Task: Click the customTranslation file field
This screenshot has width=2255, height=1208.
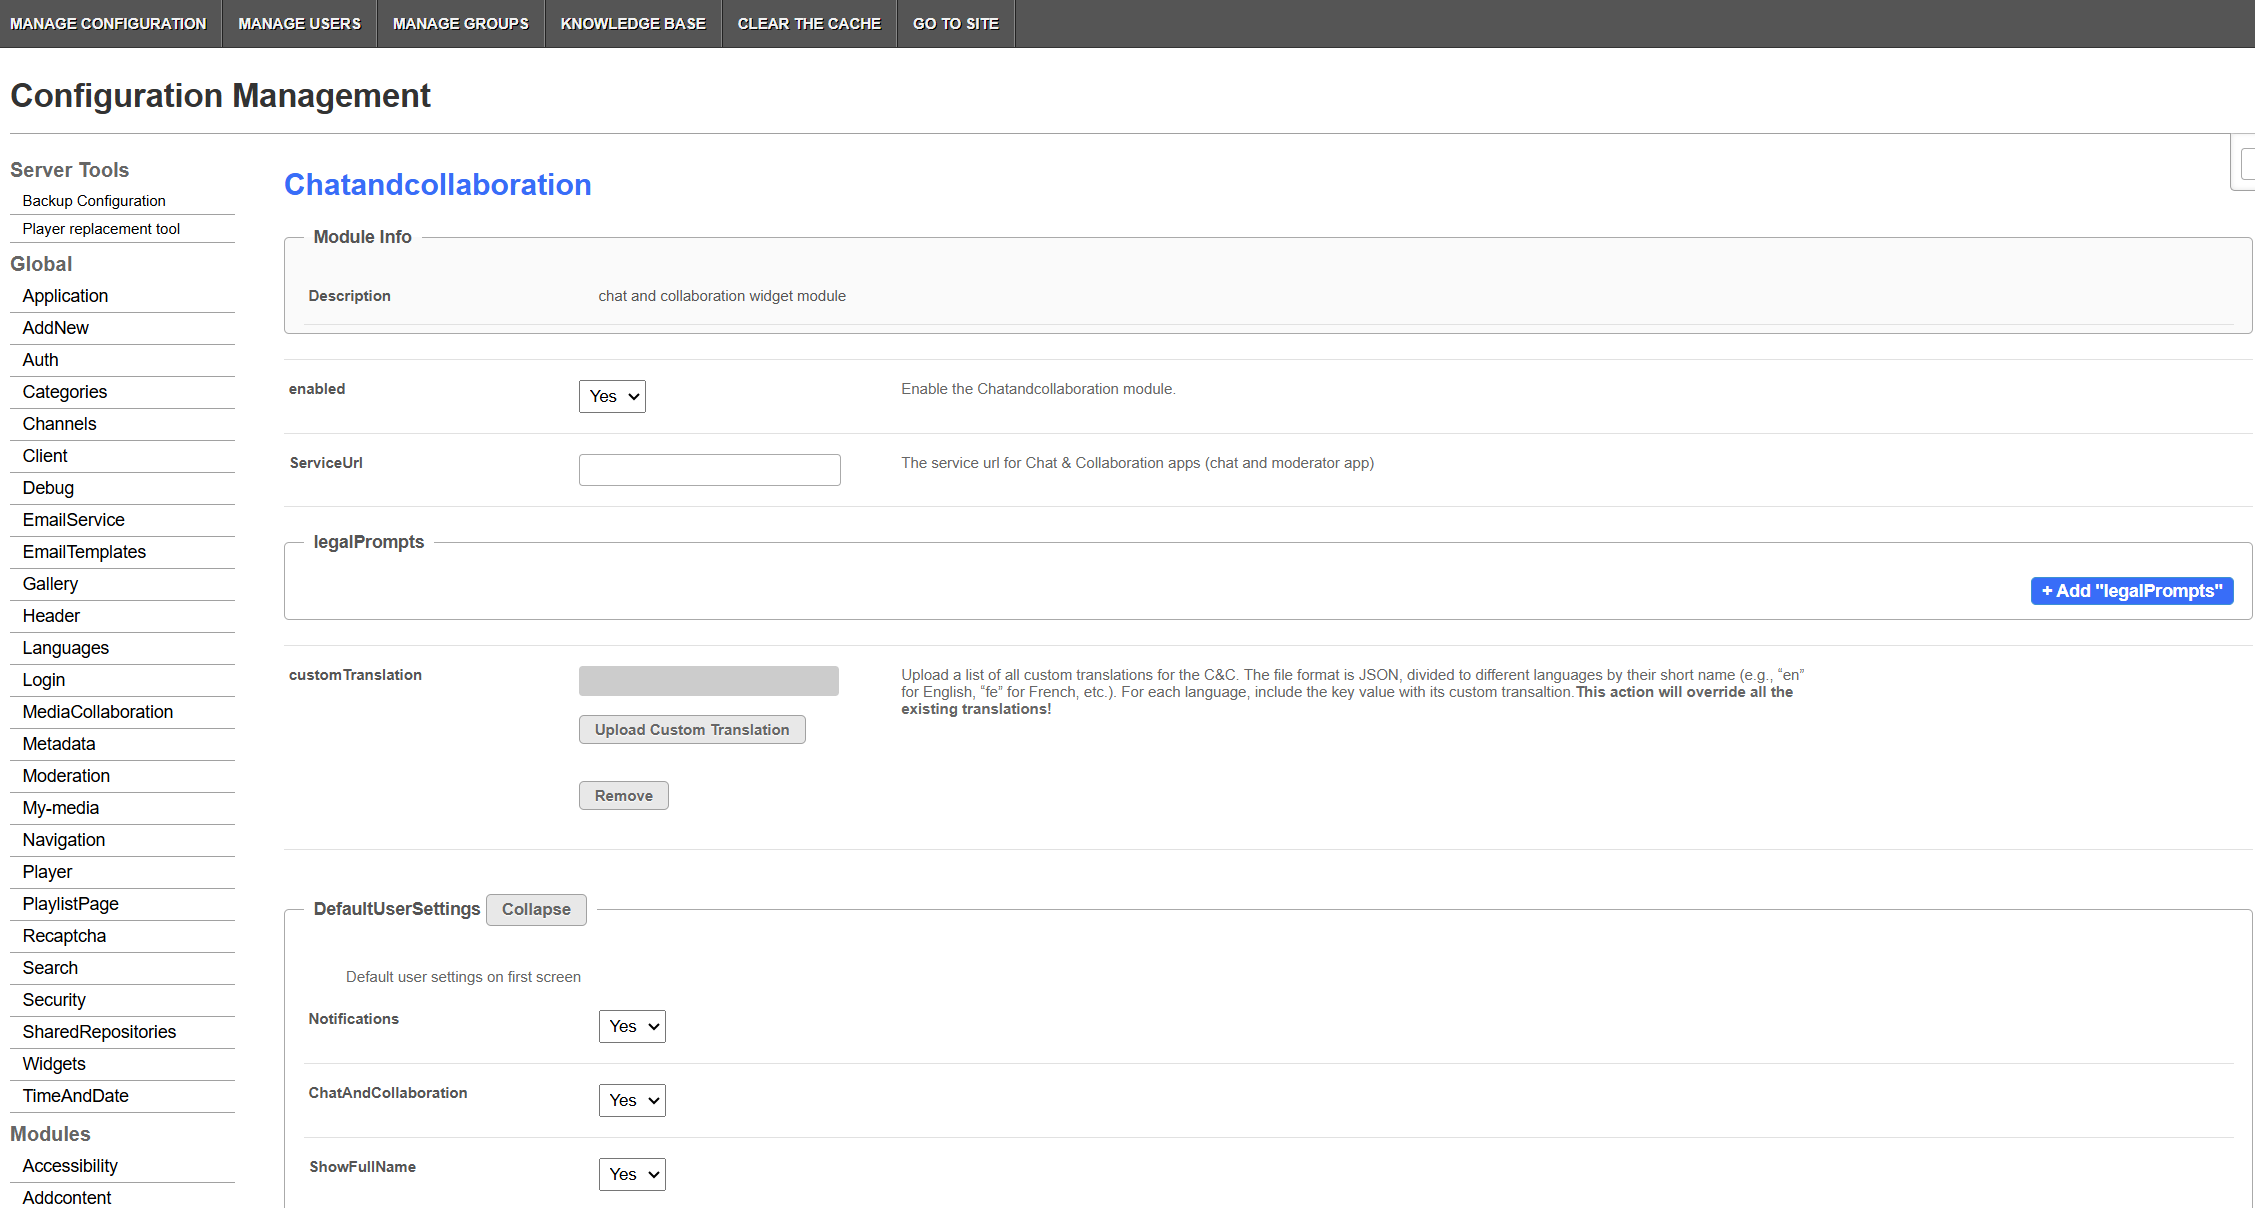Action: point(708,681)
